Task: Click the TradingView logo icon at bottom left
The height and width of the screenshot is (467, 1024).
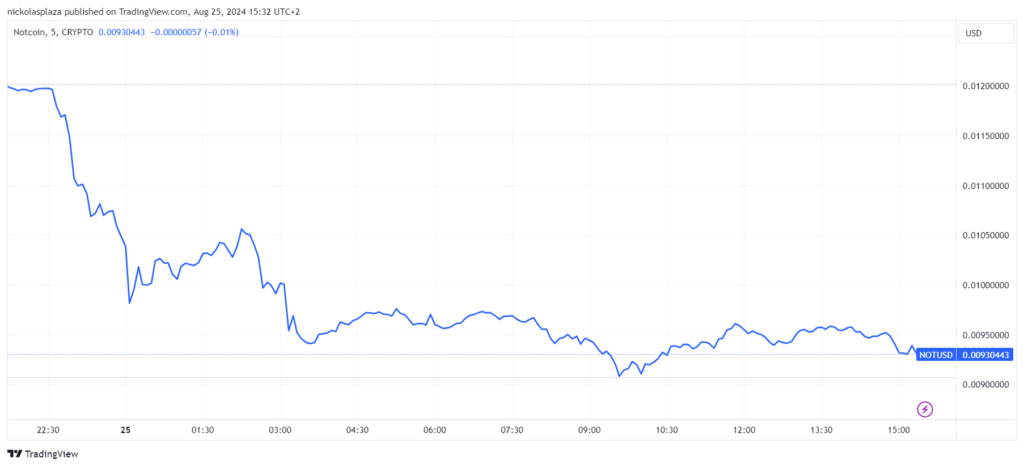Action: coord(15,453)
